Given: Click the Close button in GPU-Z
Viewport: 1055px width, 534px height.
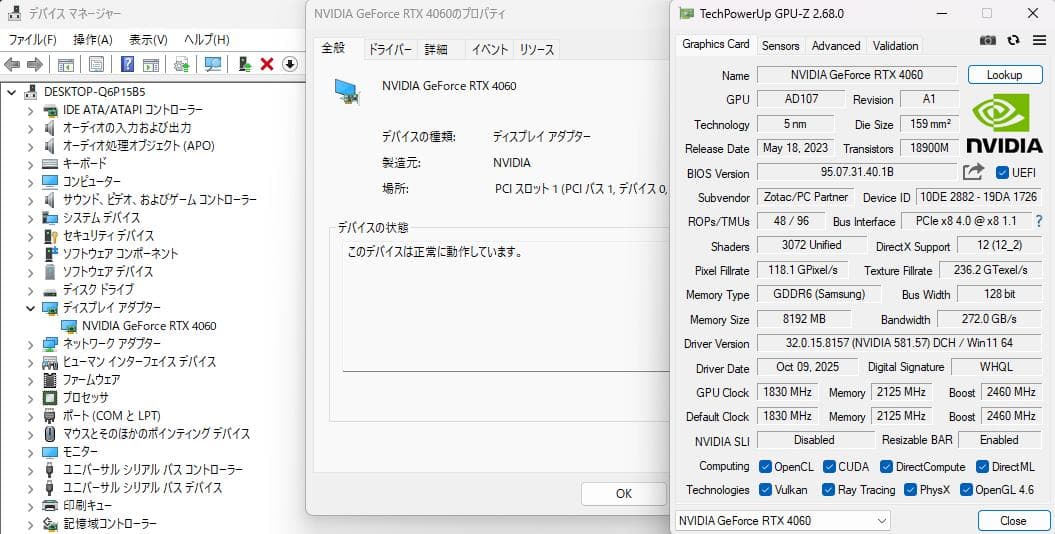Looking at the screenshot, I should [x=1013, y=521].
